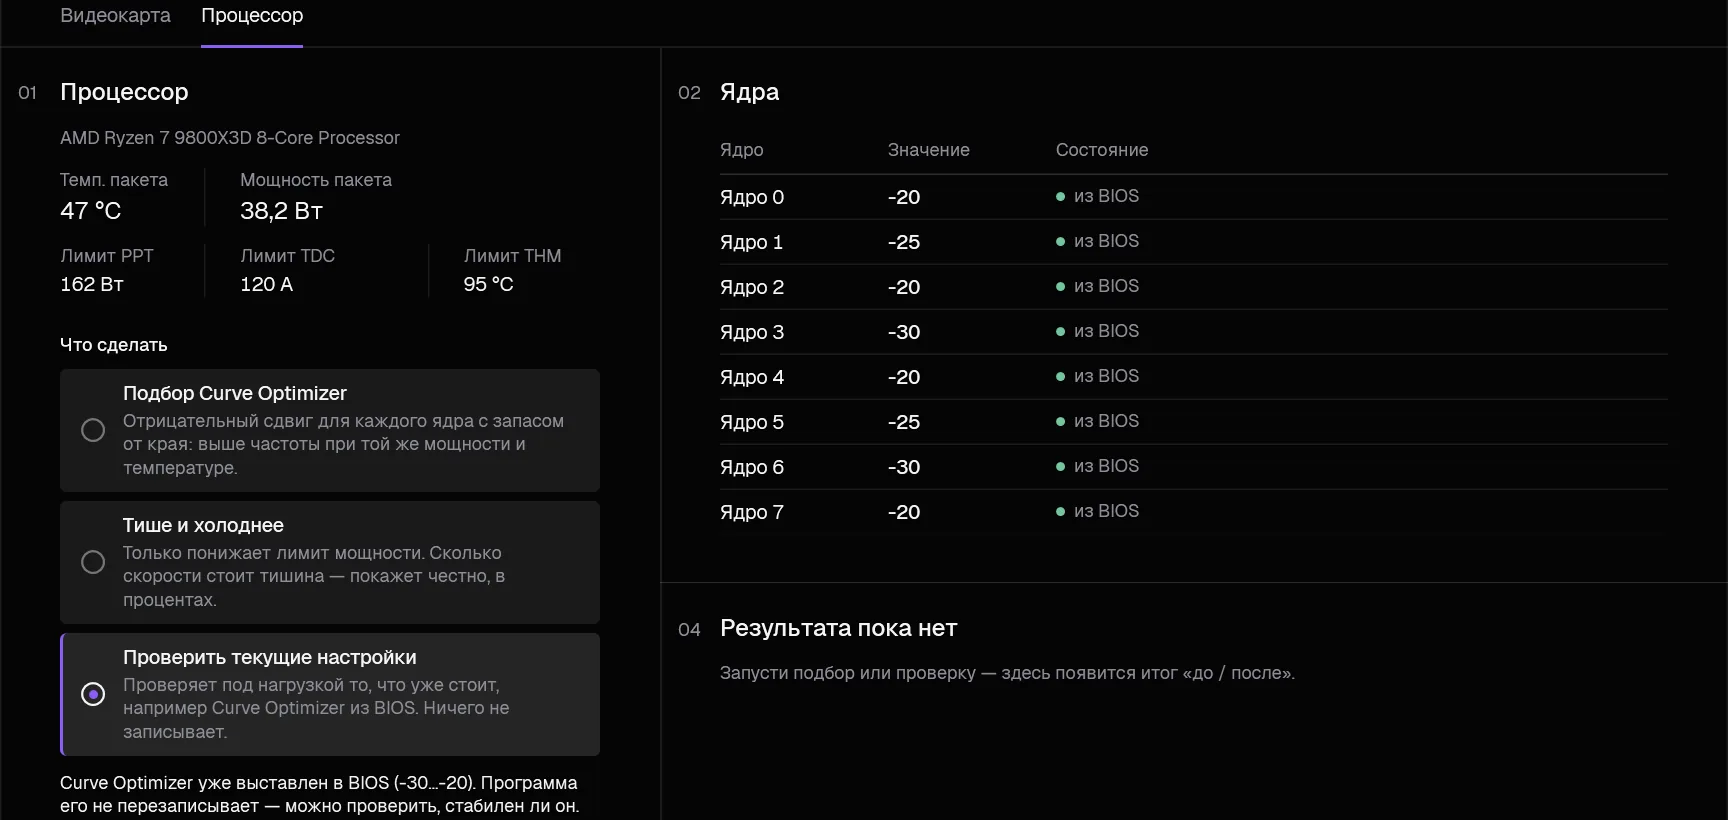Screen dimensions: 1728x820
Task: Click the Ядро 0 row label
Action: coord(752,197)
